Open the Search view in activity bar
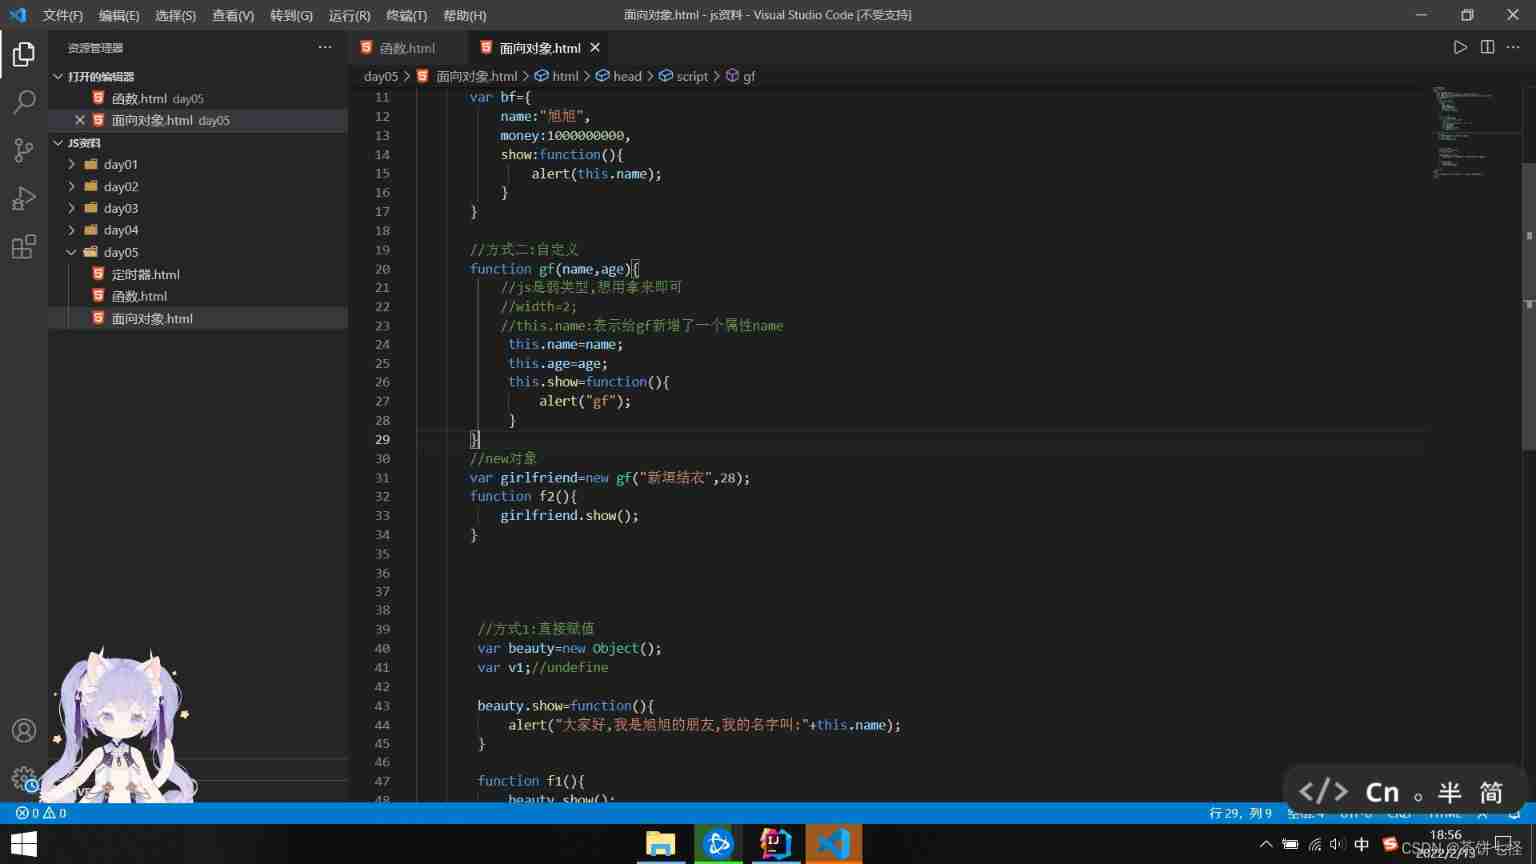This screenshot has width=1536, height=864. [24, 102]
